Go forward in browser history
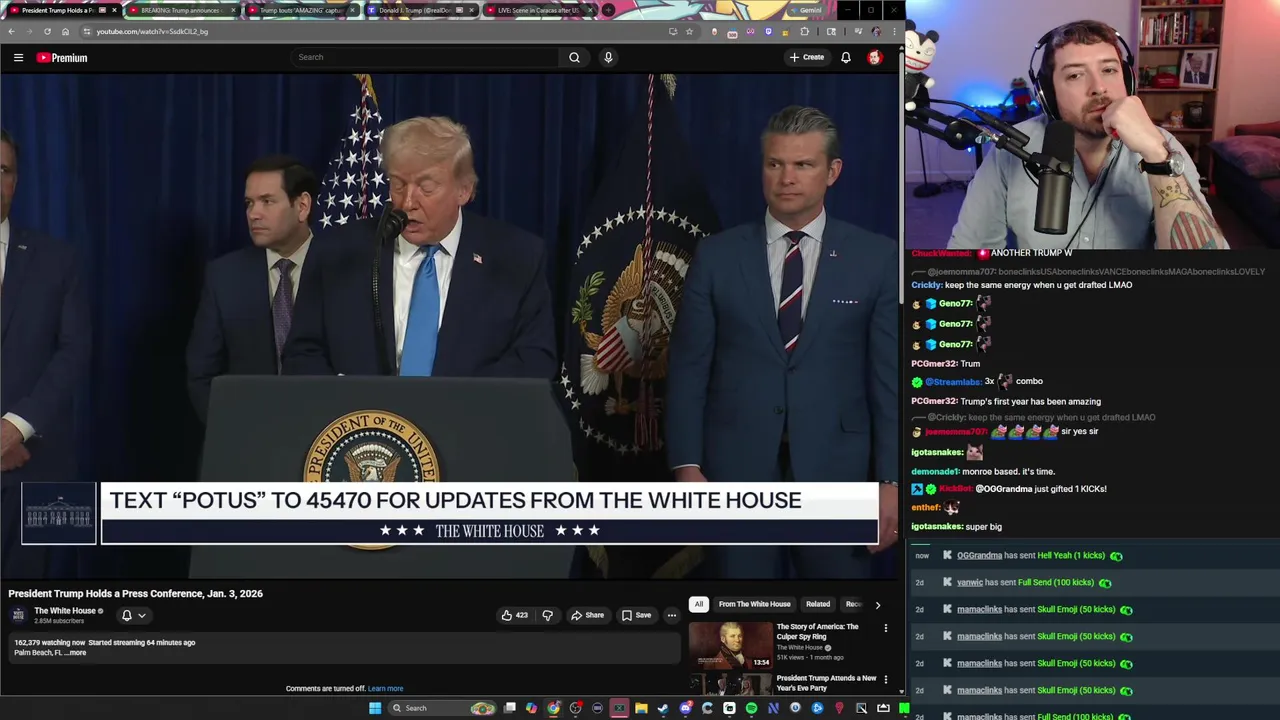This screenshot has width=1280, height=720. (x=29, y=31)
